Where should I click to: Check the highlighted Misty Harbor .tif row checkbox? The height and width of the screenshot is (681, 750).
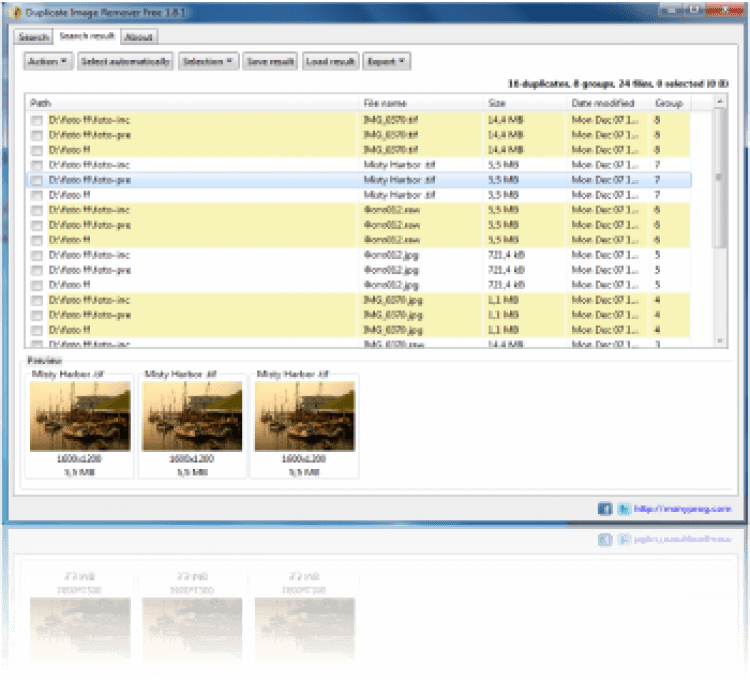(37, 180)
